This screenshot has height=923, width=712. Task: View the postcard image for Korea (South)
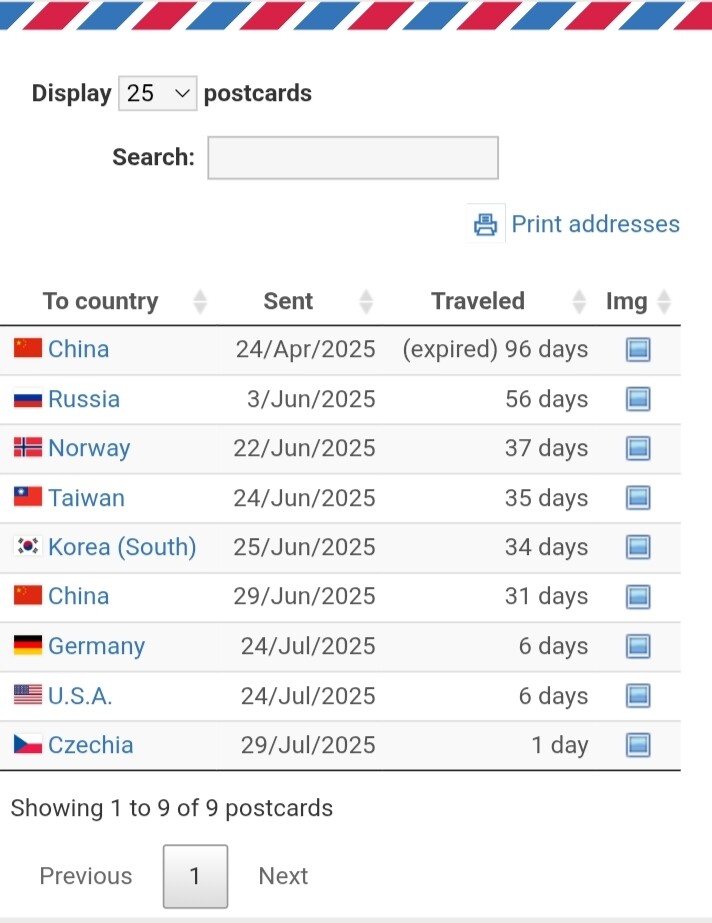638,547
